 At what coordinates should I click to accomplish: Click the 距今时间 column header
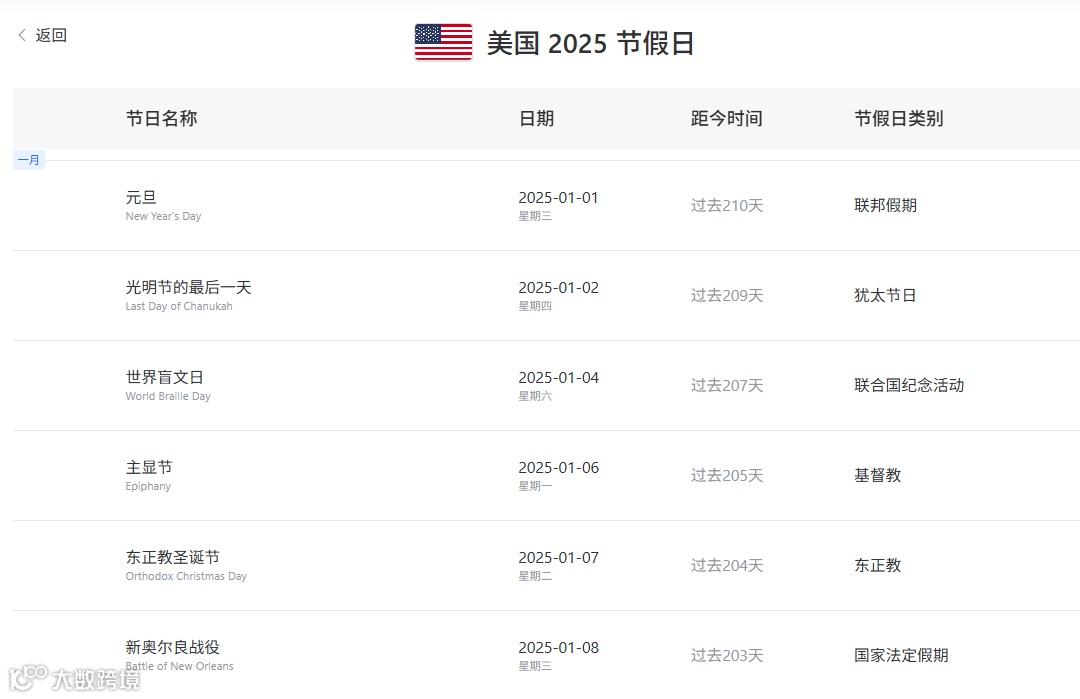coord(727,118)
